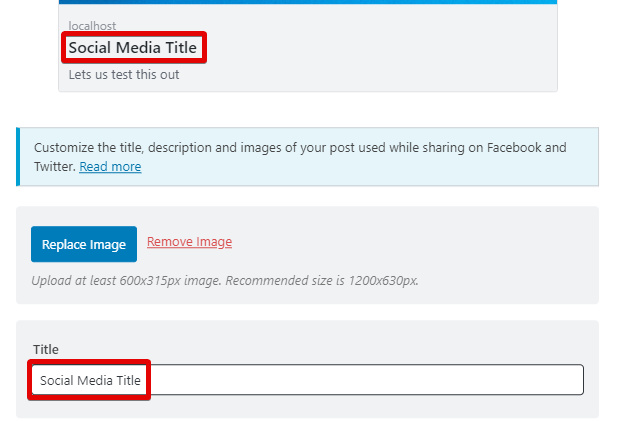
Task: Click the Remove Image link
Action: 189,242
